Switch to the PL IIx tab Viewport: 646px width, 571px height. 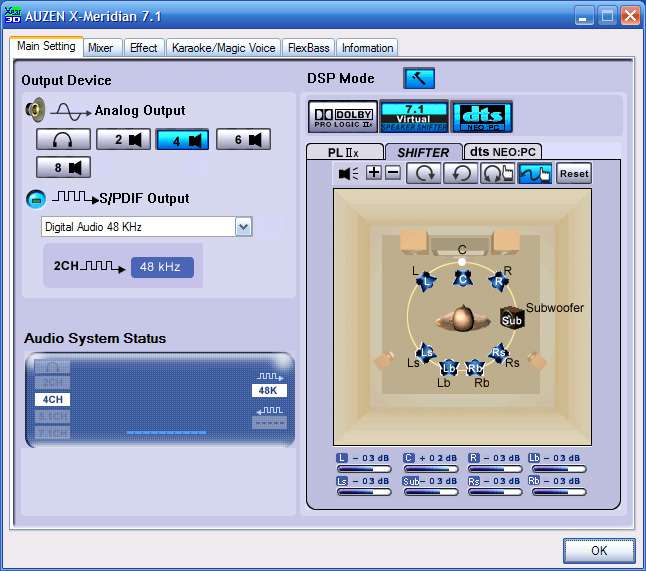pyautogui.click(x=344, y=152)
